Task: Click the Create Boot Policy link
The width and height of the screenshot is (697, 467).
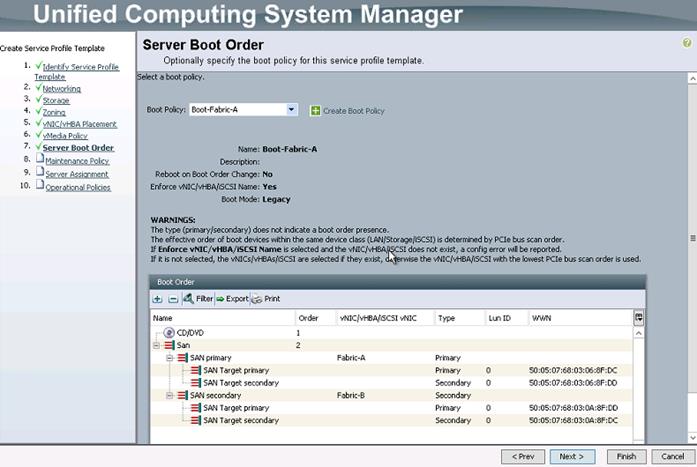Action: pos(353,111)
